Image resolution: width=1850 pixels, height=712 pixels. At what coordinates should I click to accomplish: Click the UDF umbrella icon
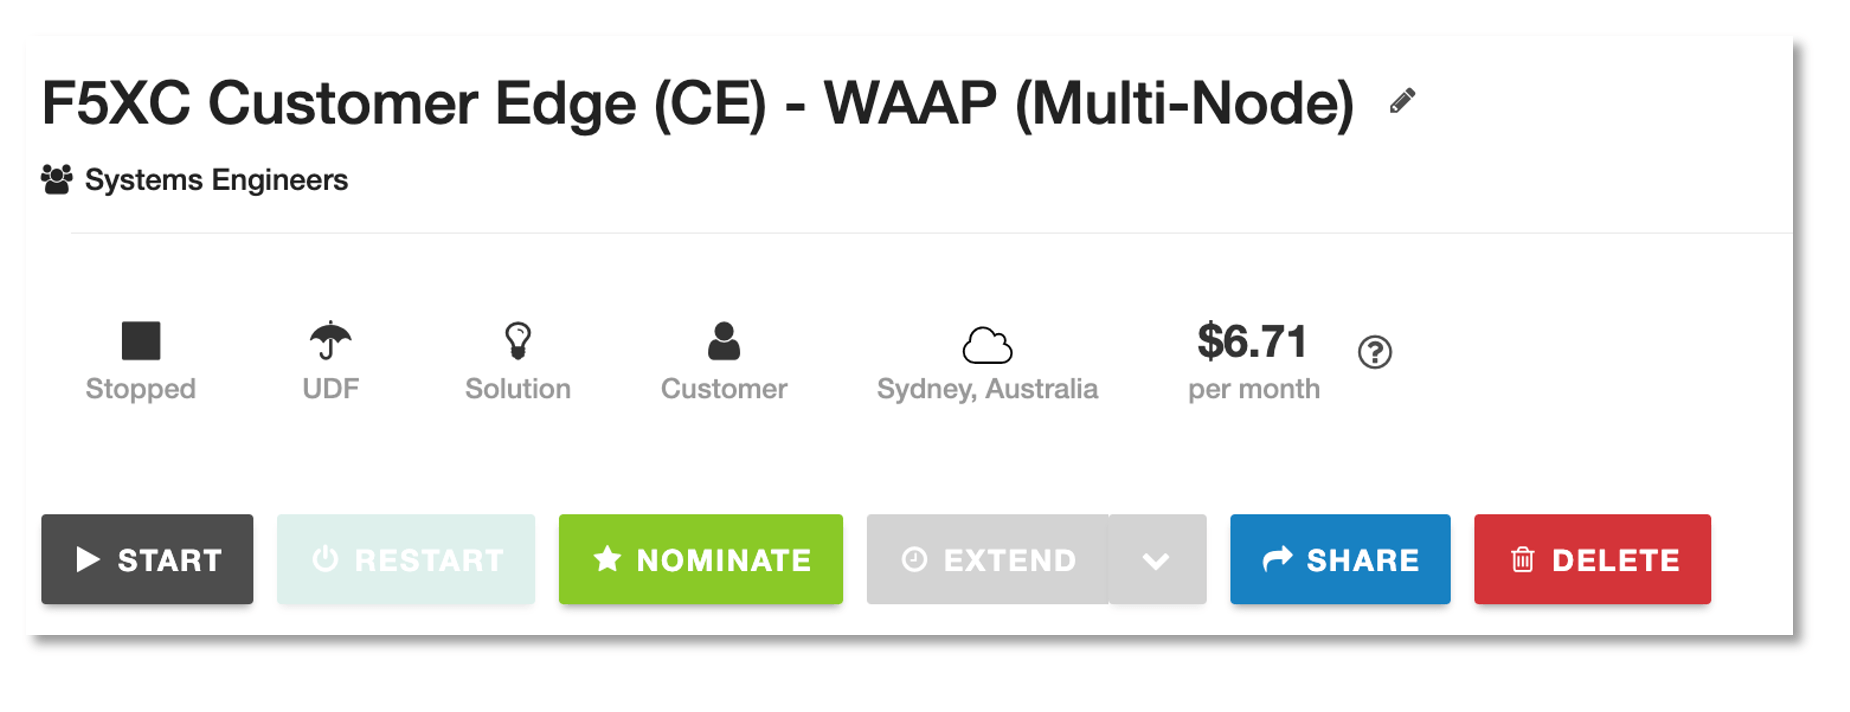[330, 340]
